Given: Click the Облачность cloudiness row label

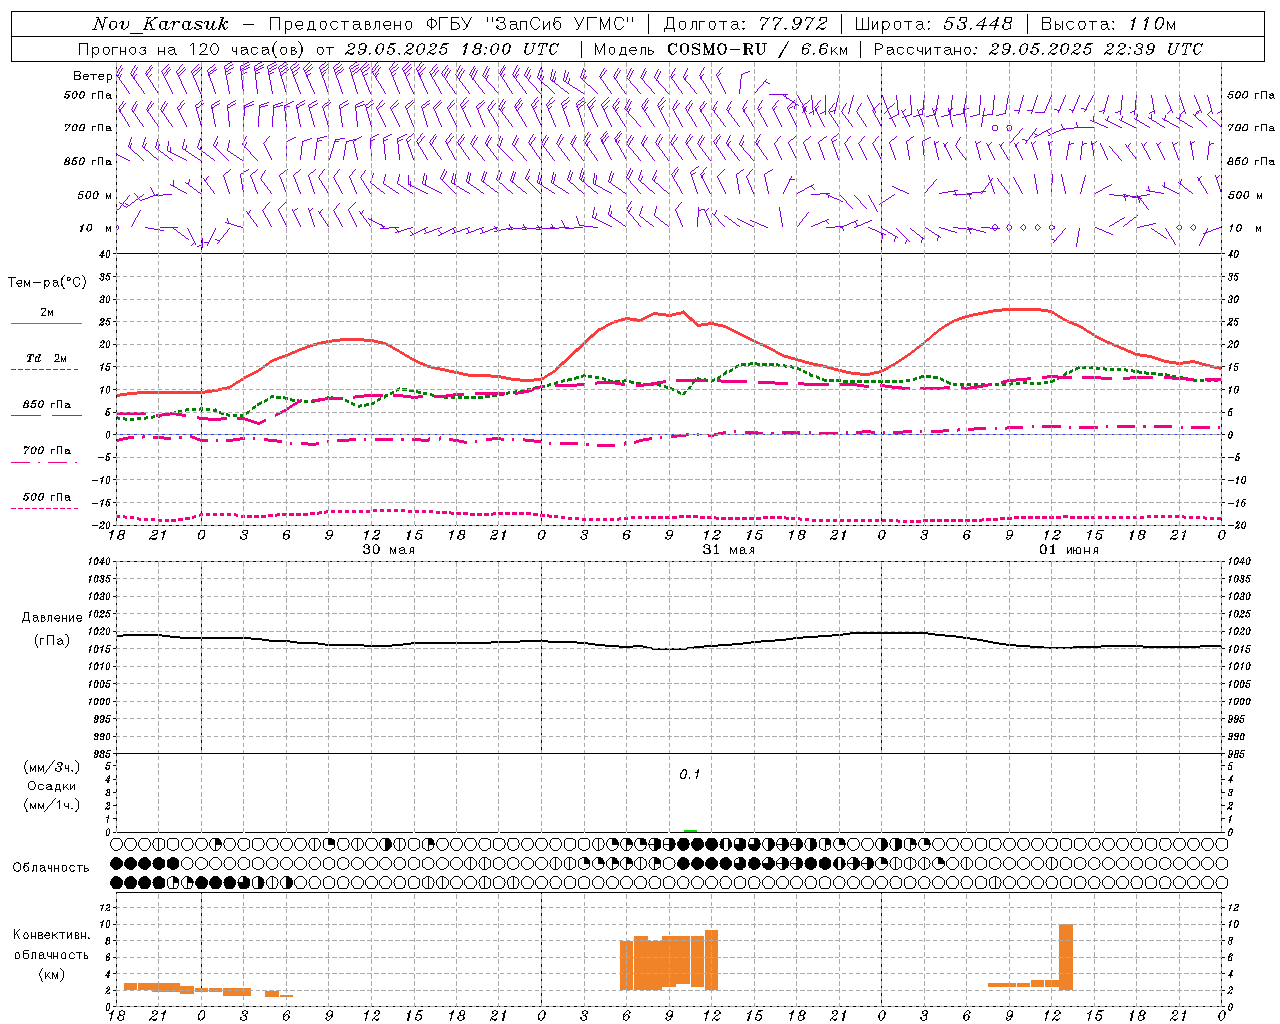Looking at the screenshot, I should point(51,867).
